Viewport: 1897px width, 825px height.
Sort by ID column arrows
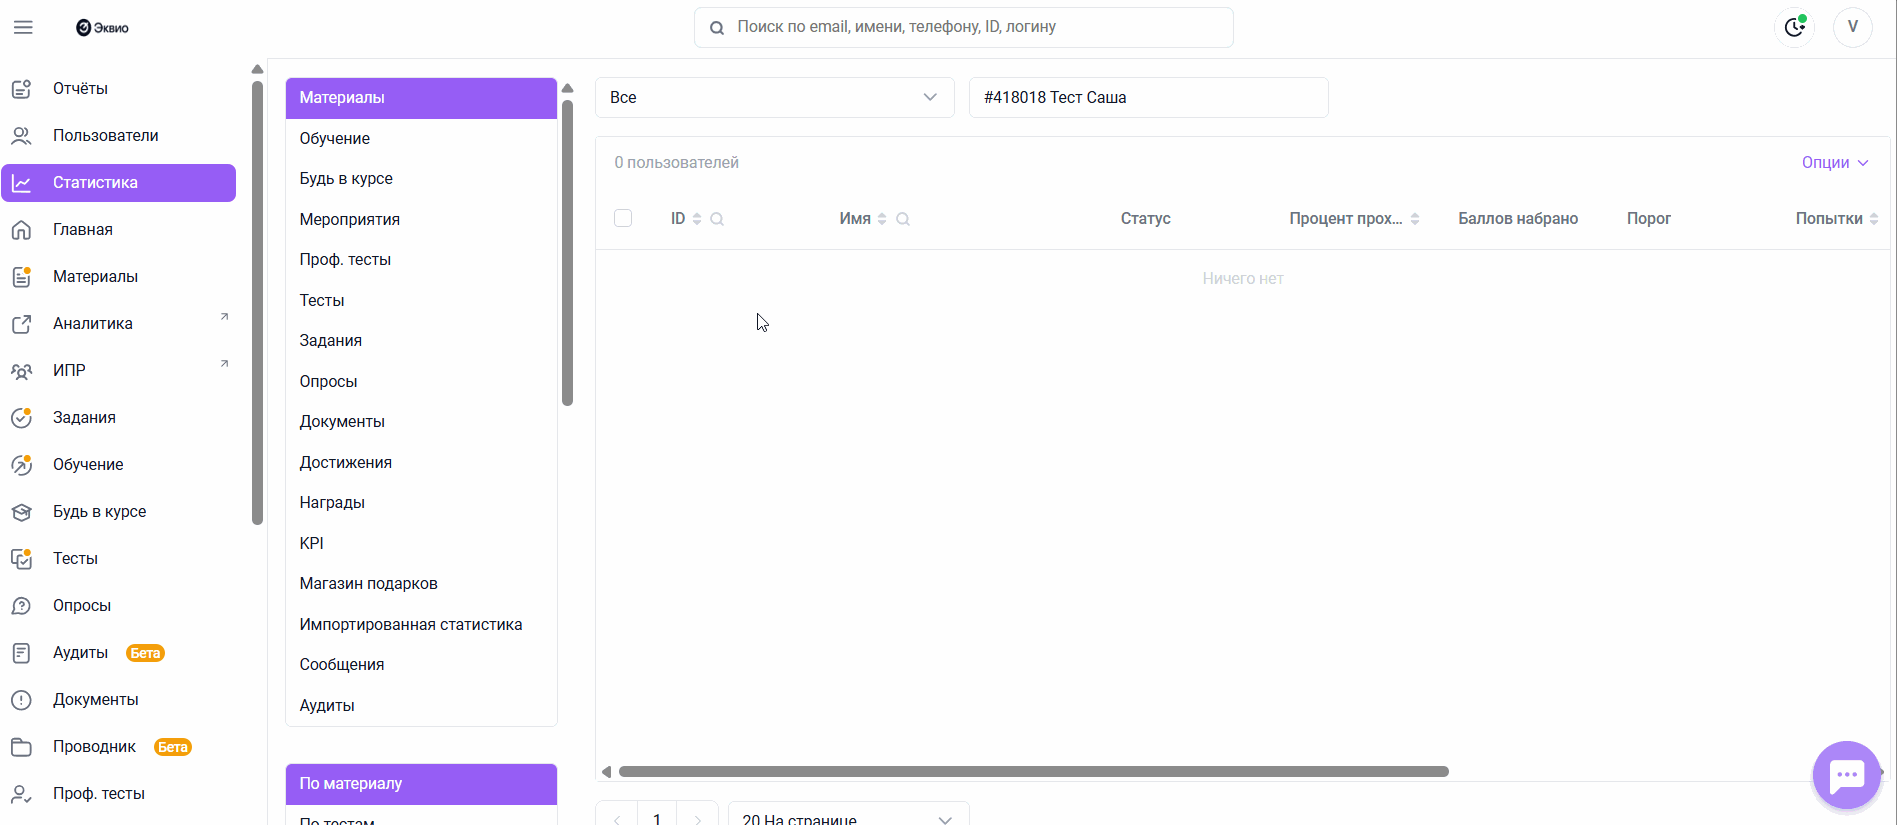[x=697, y=219]
